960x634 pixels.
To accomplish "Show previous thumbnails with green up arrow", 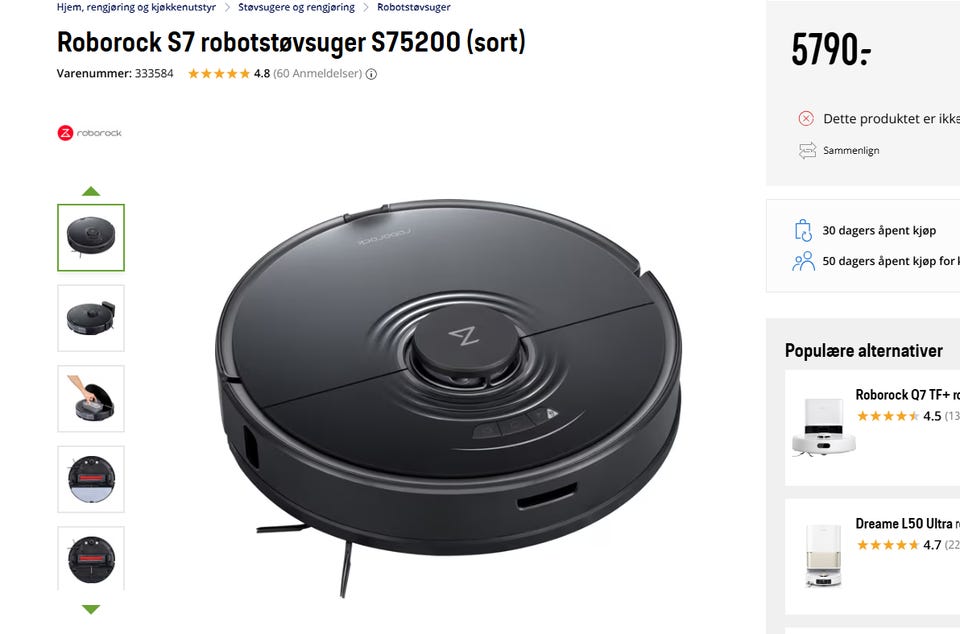I will coord(91,191).
